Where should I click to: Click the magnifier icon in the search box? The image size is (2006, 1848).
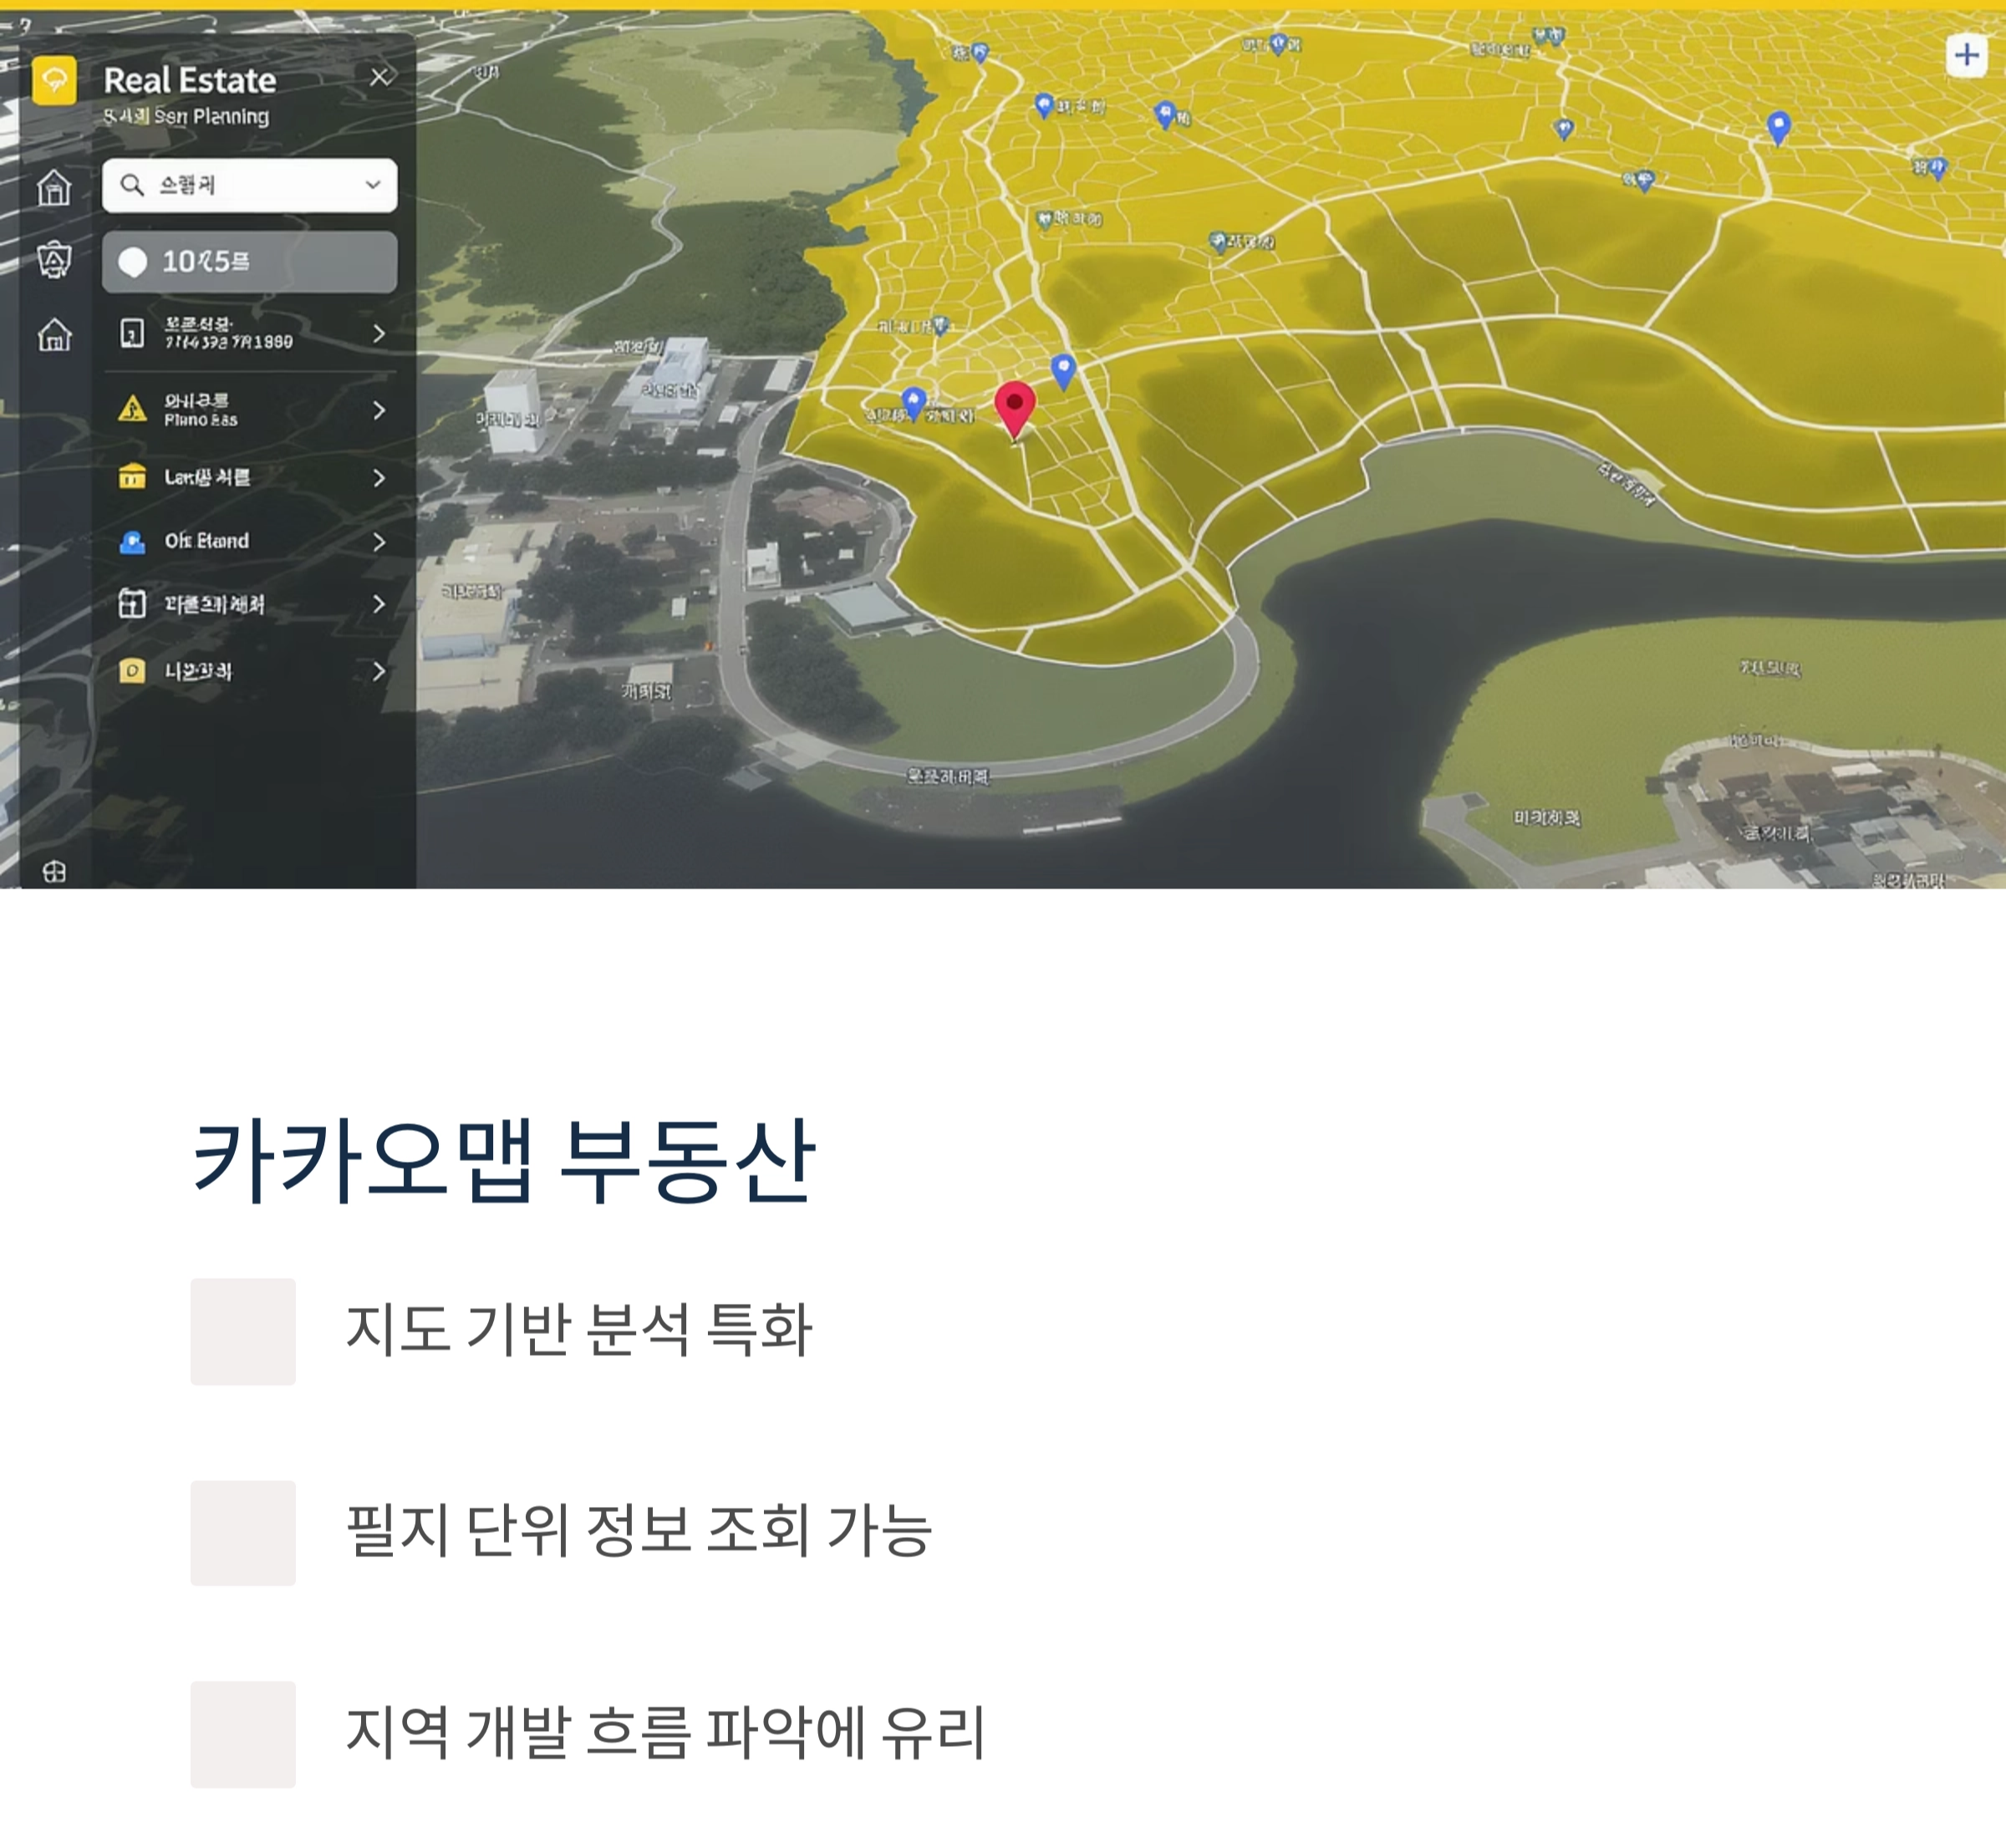131,184
